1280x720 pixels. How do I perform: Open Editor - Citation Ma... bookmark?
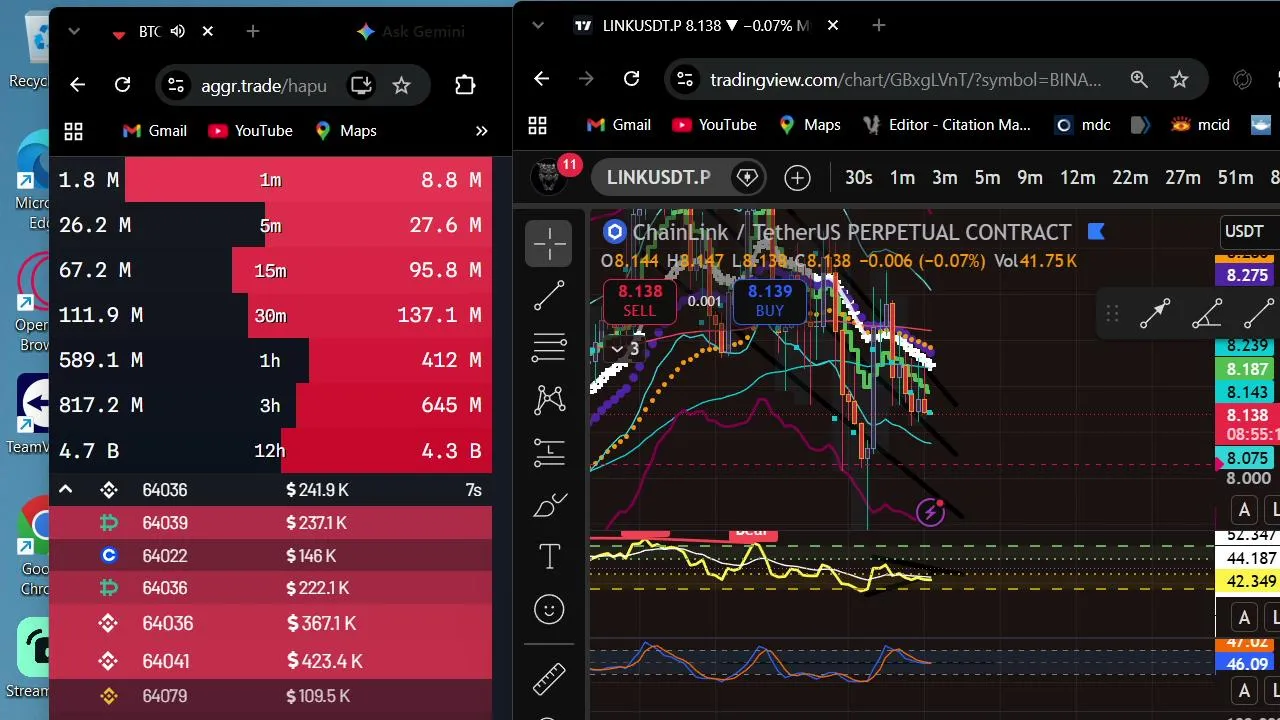point(947,125)
